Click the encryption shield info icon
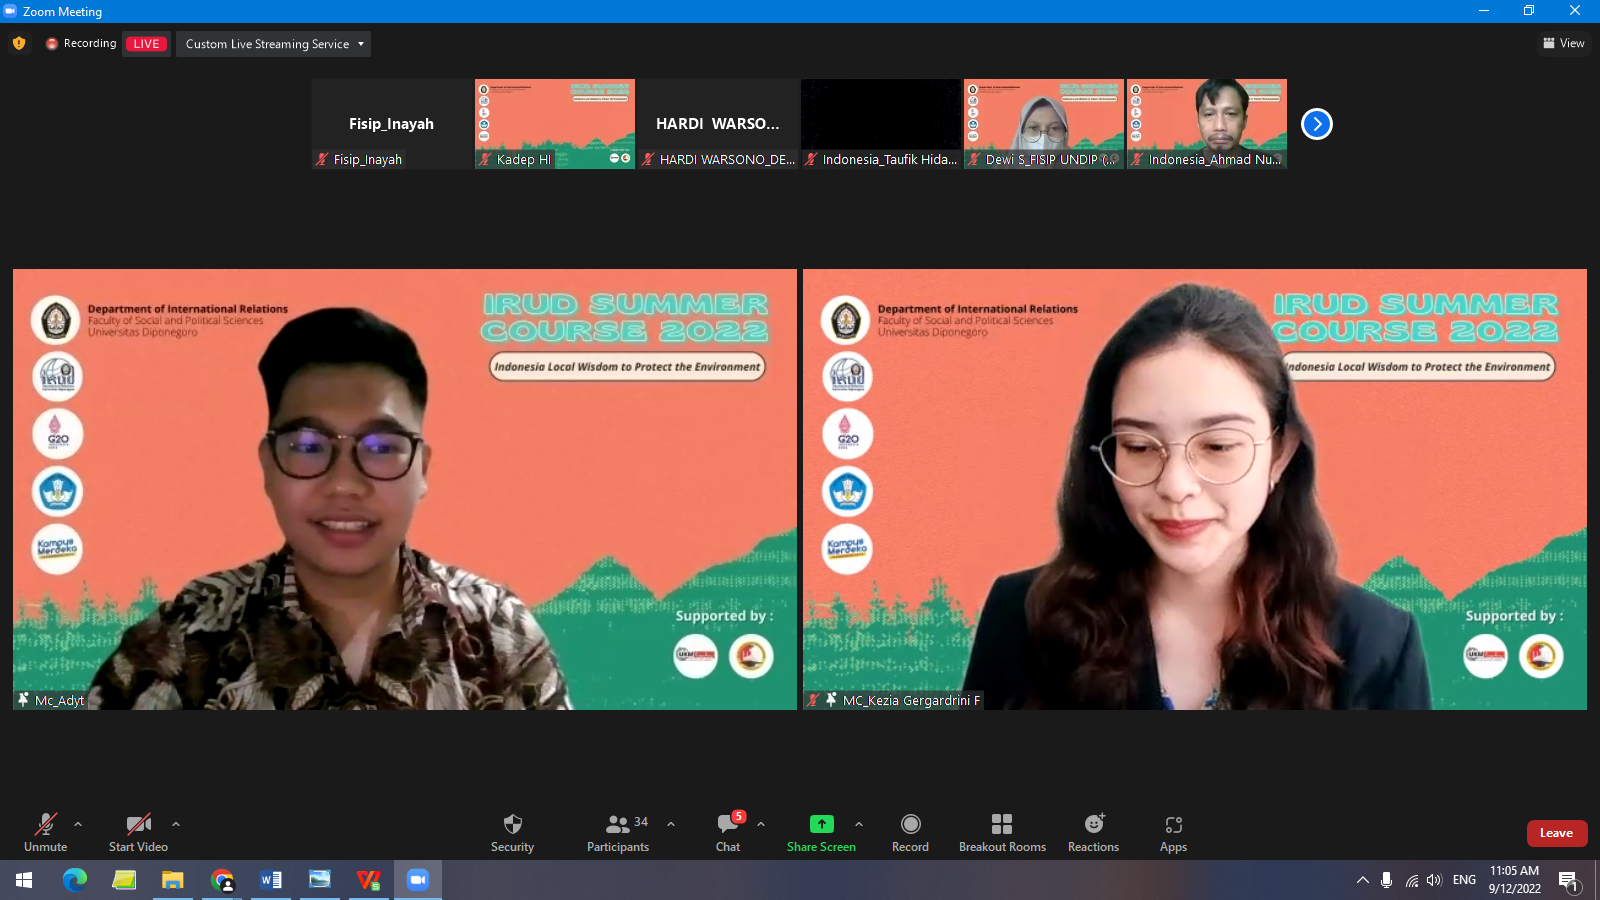1600x900 pixels. pyautogui.click(x=19, y=43)
